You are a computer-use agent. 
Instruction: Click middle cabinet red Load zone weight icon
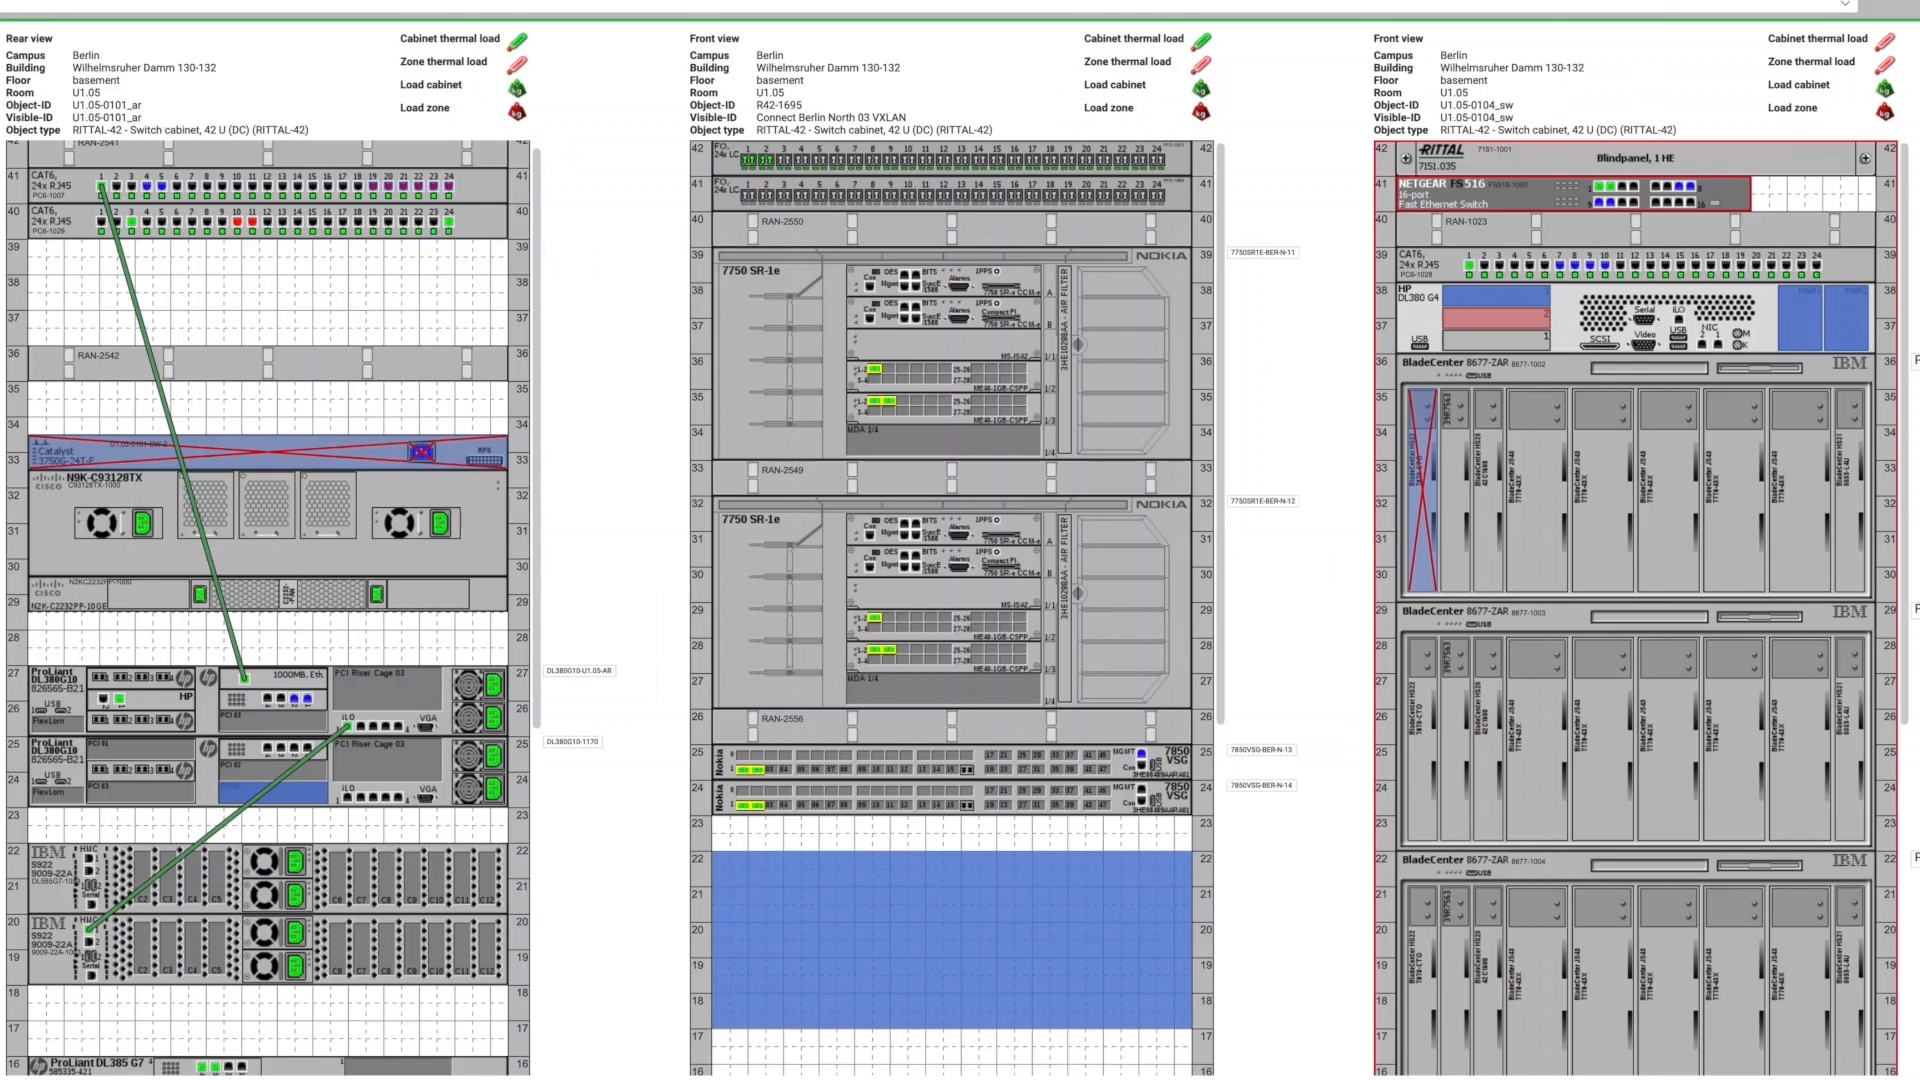pyautogui.click(x=1201, y=112)
